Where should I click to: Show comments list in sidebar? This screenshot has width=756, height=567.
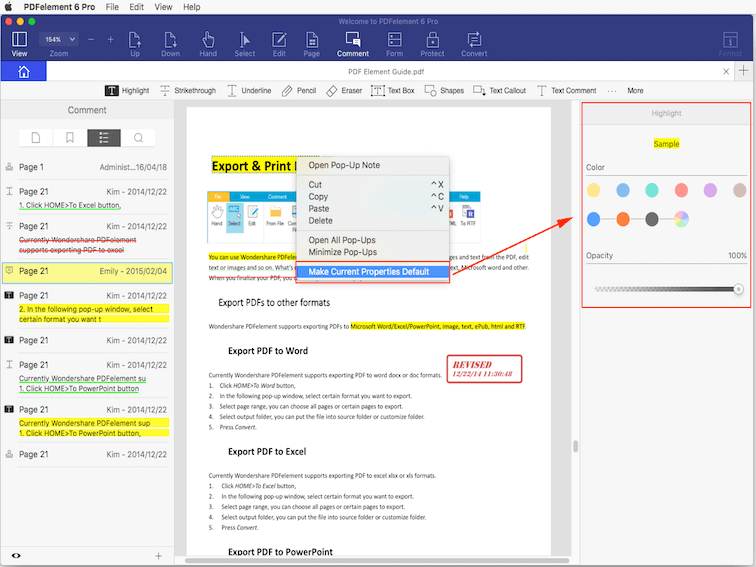[x=104, y=138]
